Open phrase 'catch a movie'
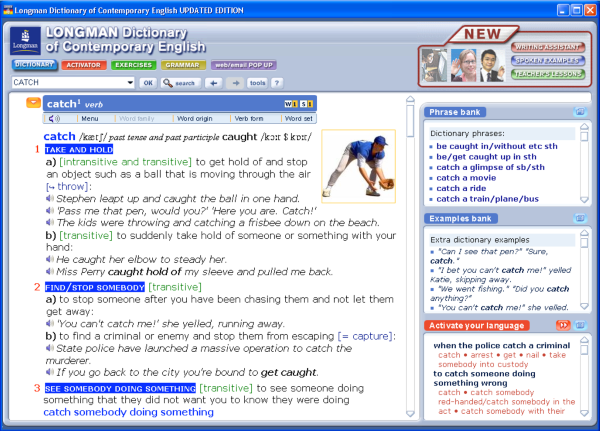 click(466, 178)
